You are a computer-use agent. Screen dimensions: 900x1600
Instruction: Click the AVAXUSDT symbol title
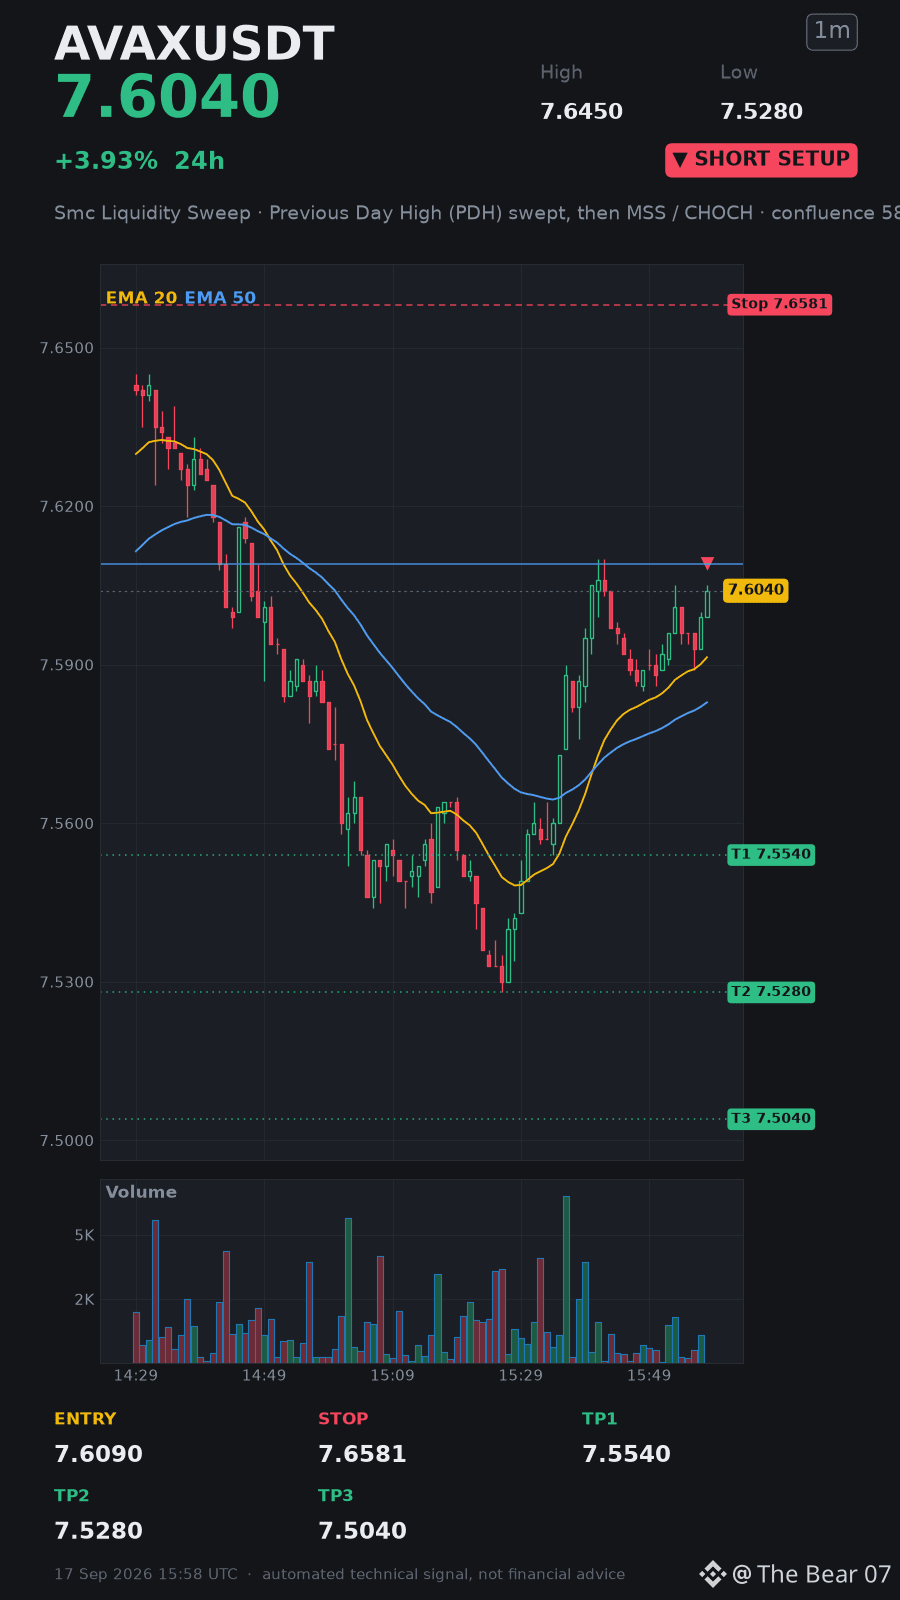coord(194,44)
